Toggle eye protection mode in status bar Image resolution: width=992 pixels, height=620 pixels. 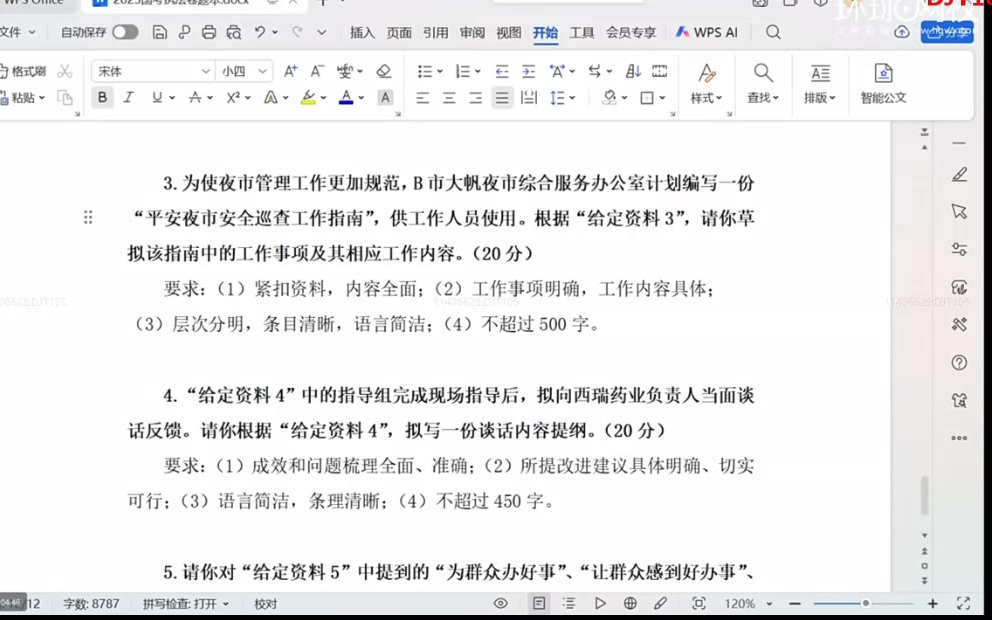tap(501, 604)
